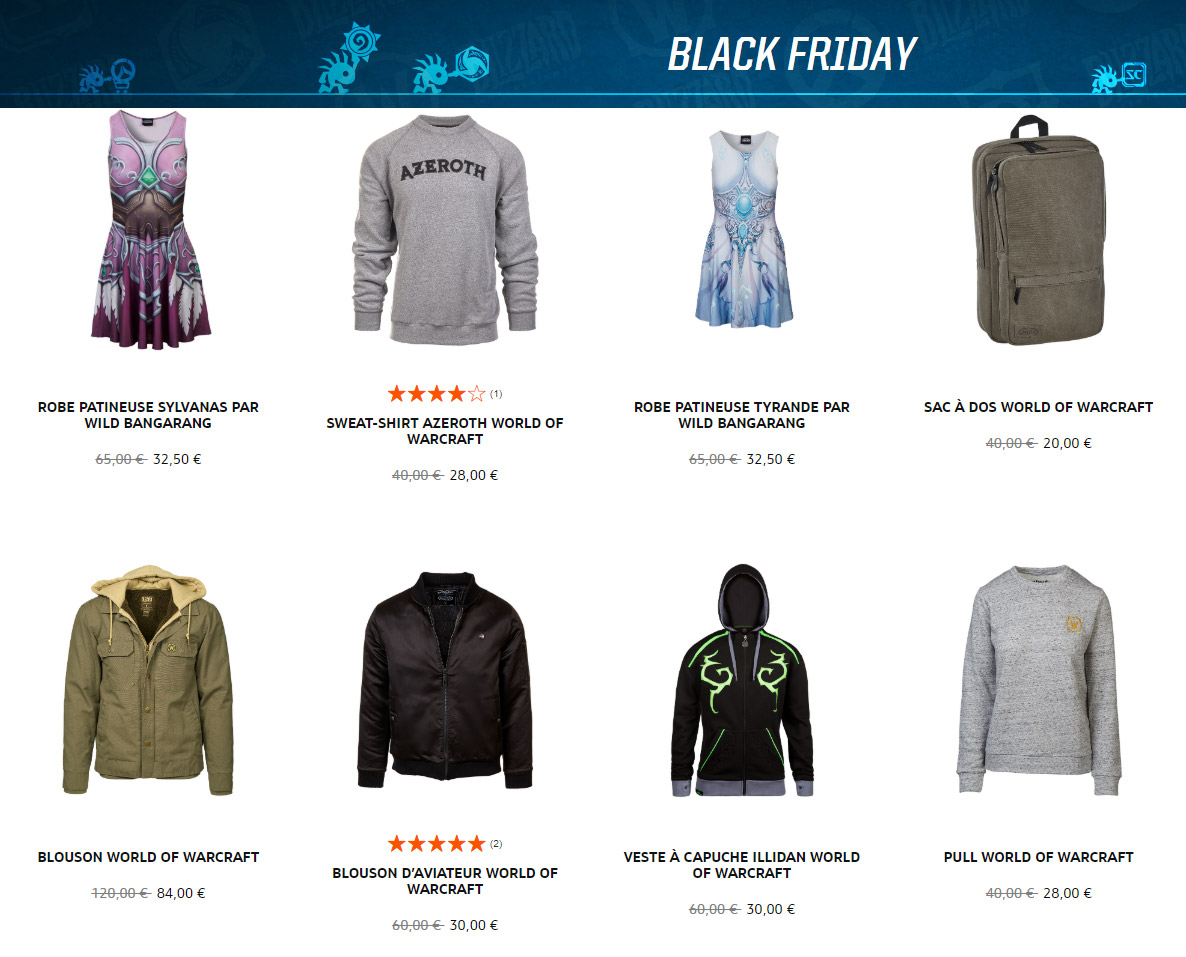The height and width of the screenshot is (957, 1186).
Task: Click the Robe Patineuse Sylvanas title link
Action: click(x=148, y=415)
